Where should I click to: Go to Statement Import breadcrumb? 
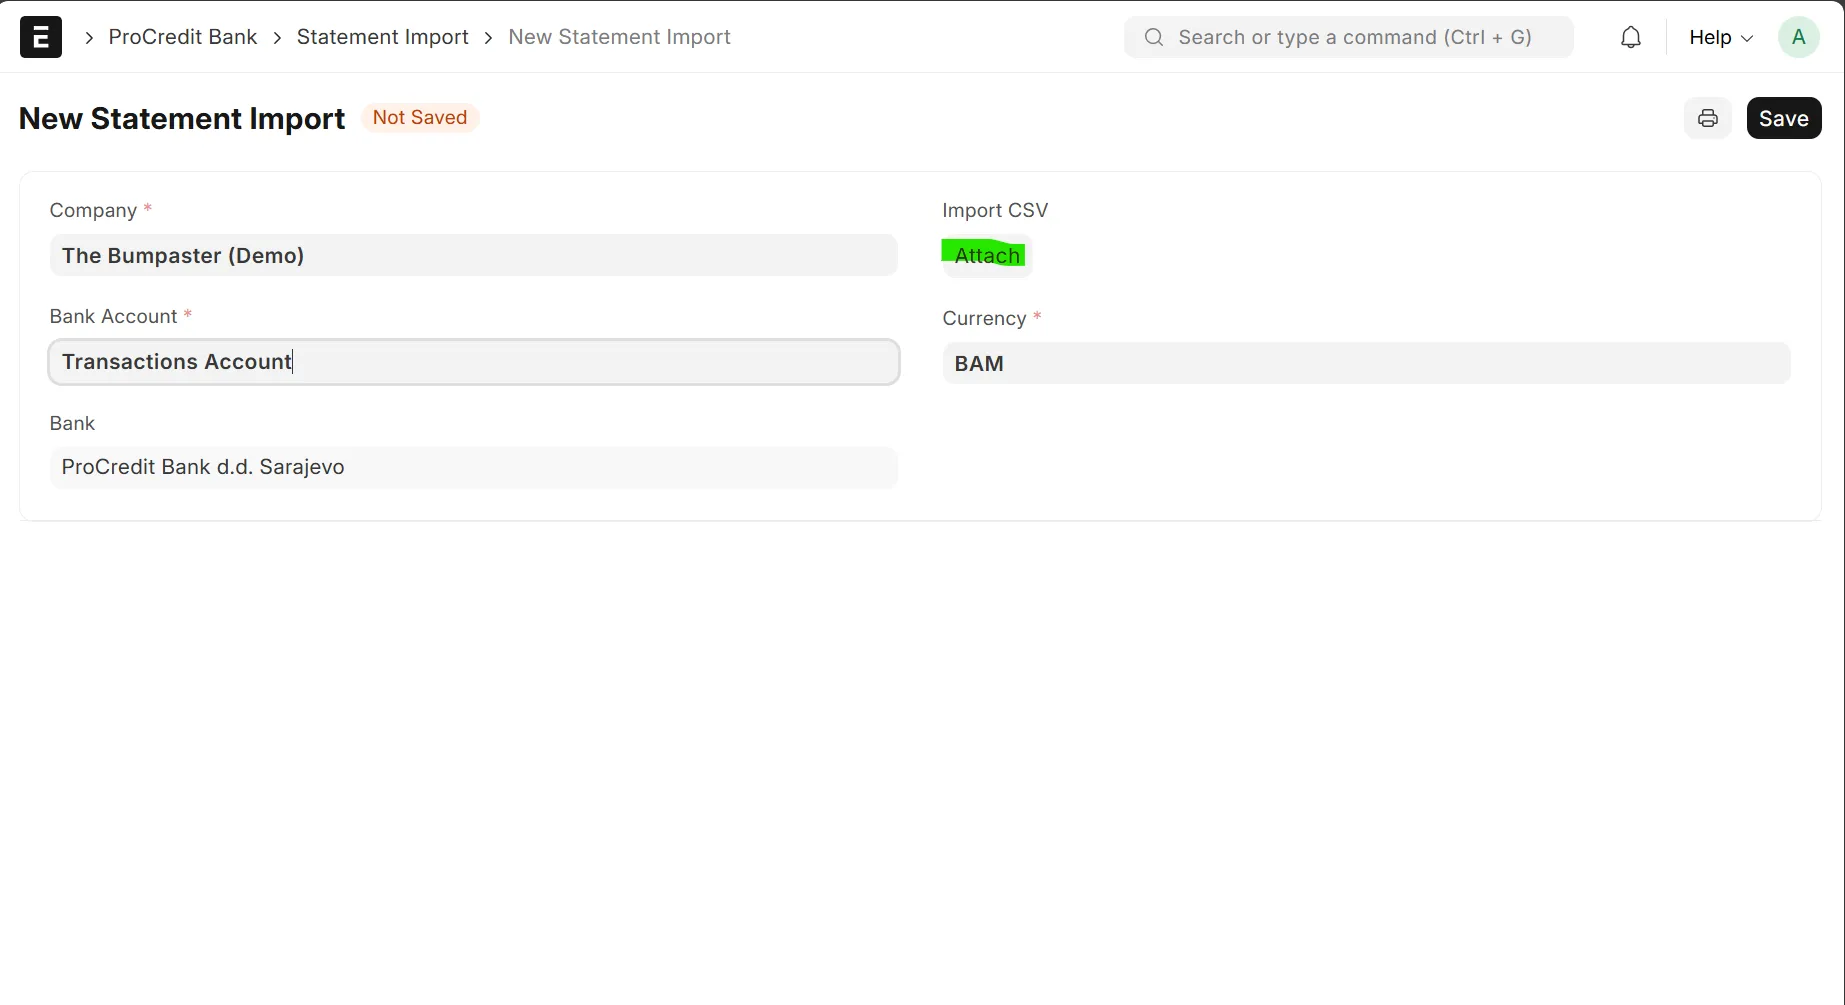pyautogui.click(x=383, y=37)
